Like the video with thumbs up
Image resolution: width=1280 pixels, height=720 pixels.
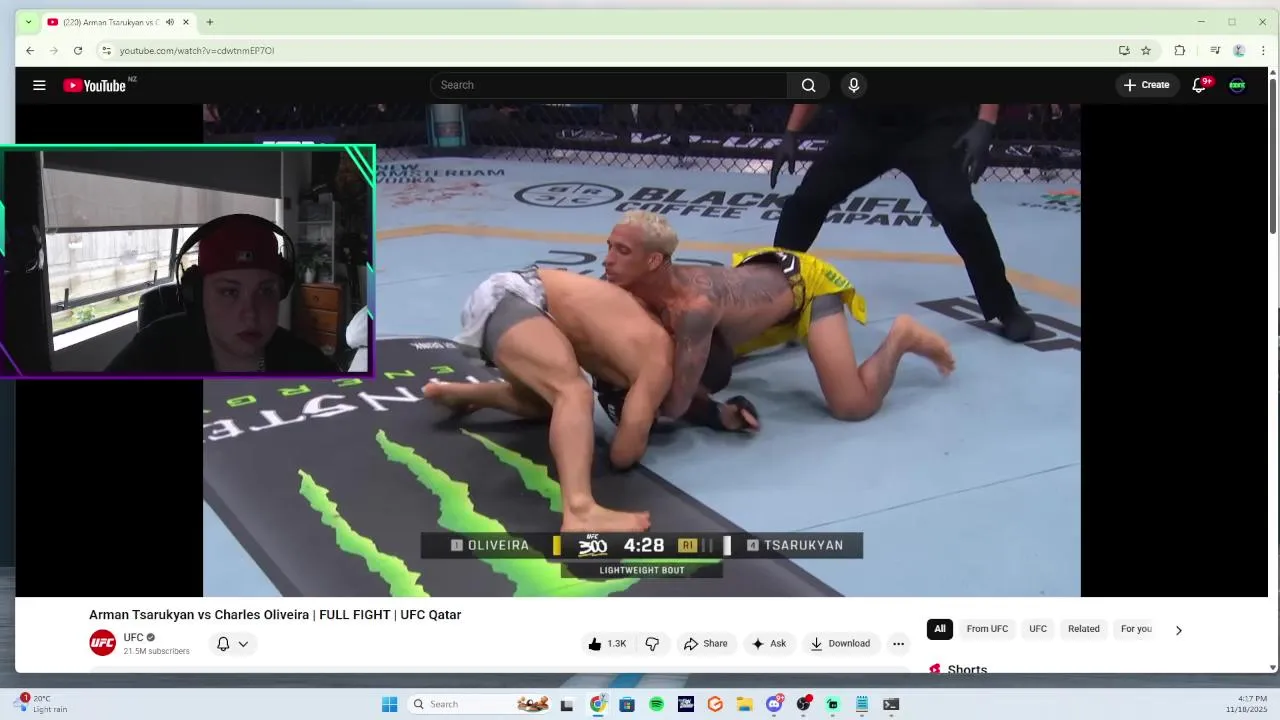pyautogui.click(x=607, y=644)
